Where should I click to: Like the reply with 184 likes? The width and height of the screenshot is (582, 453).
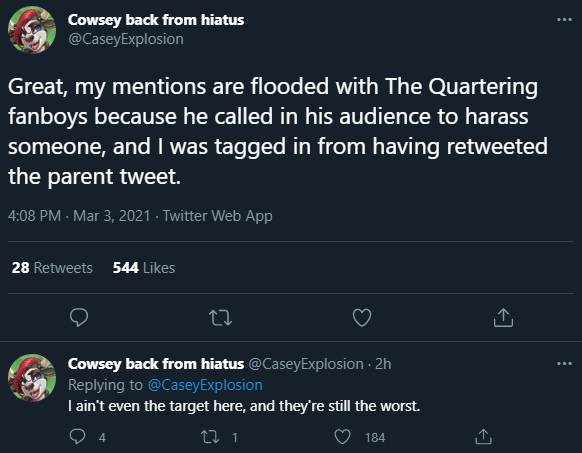(x=342, y=437)
